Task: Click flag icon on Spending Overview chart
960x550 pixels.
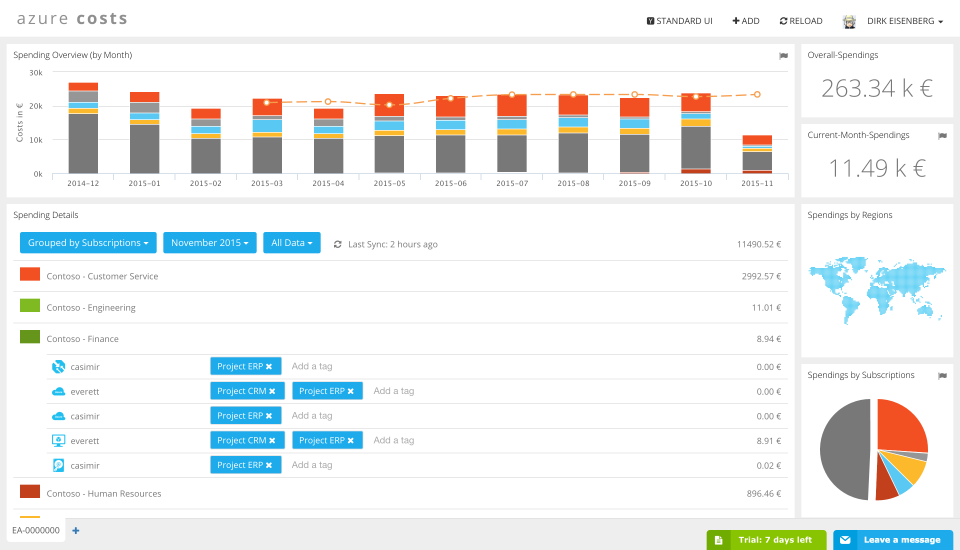Action: click(783, 56)
